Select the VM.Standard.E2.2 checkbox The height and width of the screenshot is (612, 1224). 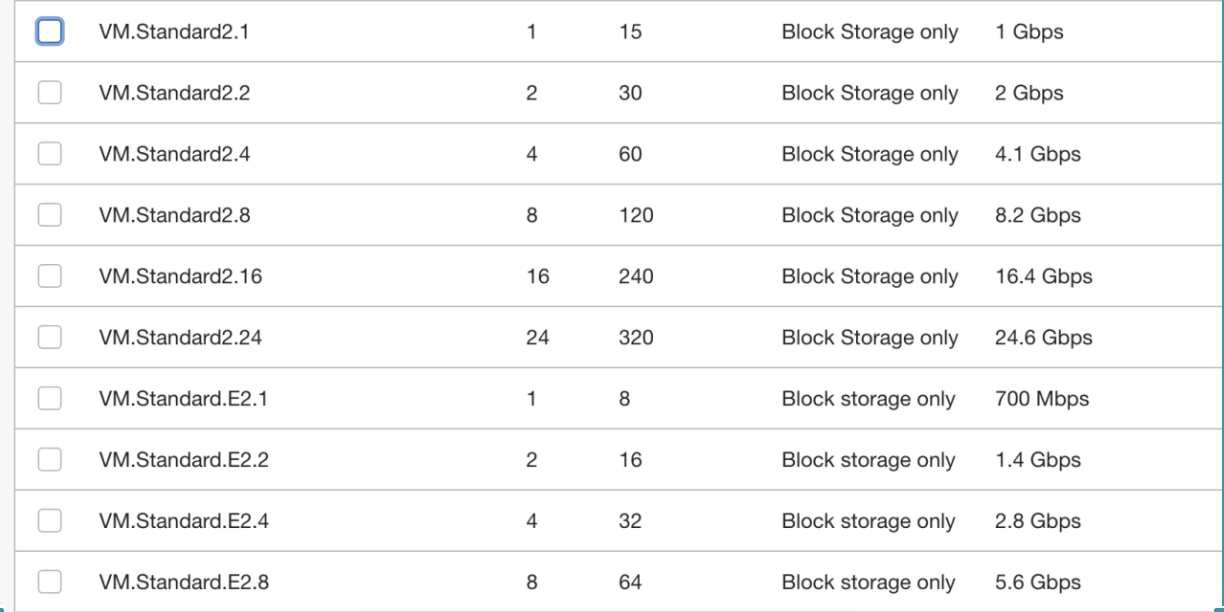pyautogui.click(x=50, y=460)
